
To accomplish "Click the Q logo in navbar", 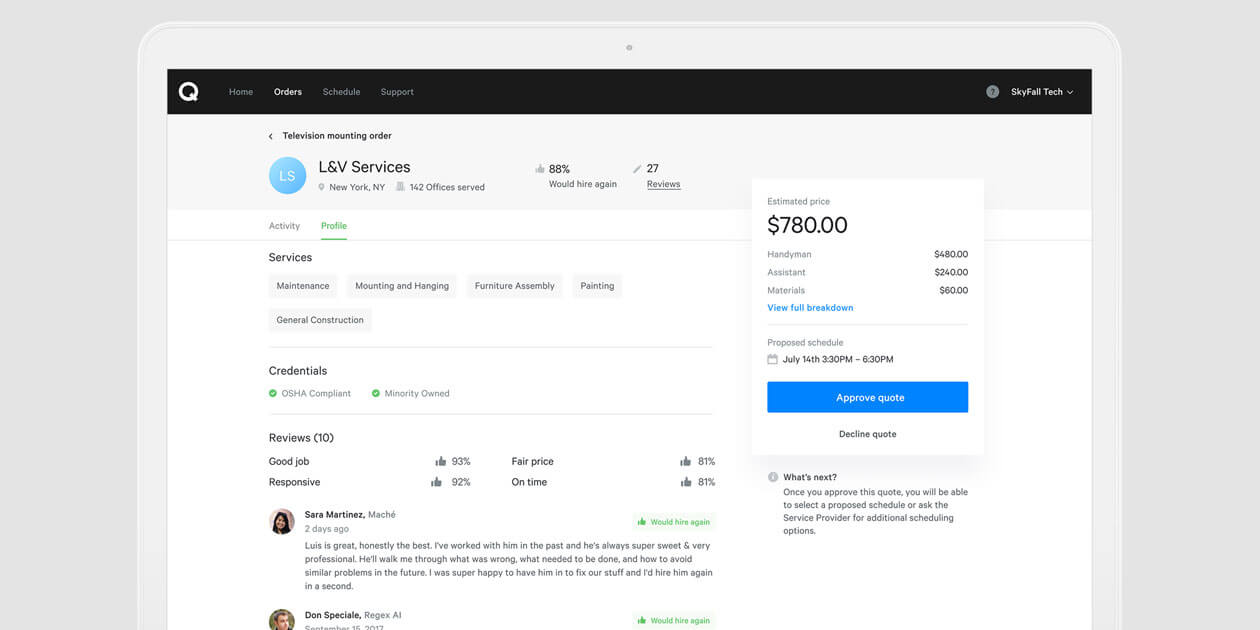I will point(188,91).
